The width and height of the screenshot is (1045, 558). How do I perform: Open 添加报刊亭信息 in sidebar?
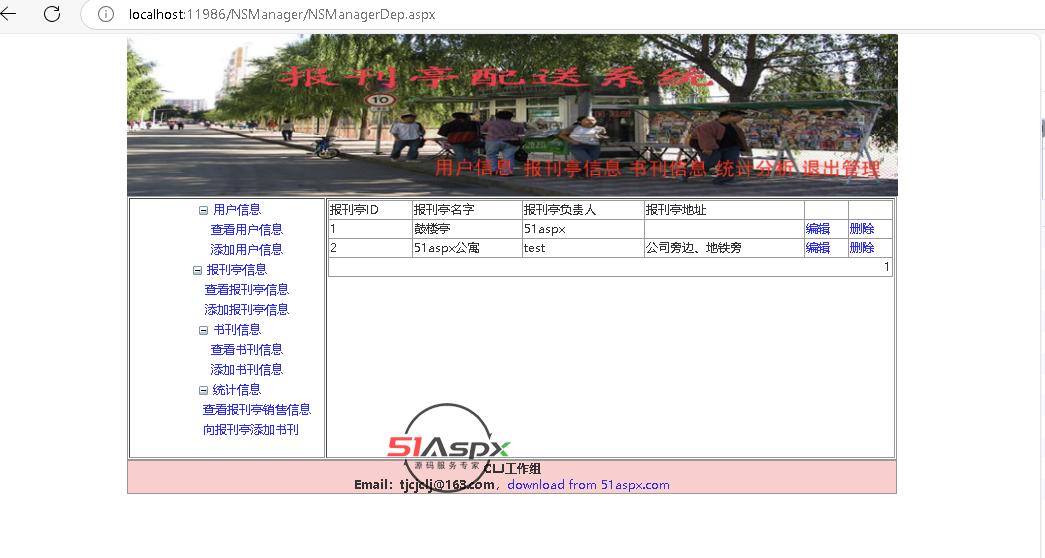pyautogui.click(x=247, y=310)
